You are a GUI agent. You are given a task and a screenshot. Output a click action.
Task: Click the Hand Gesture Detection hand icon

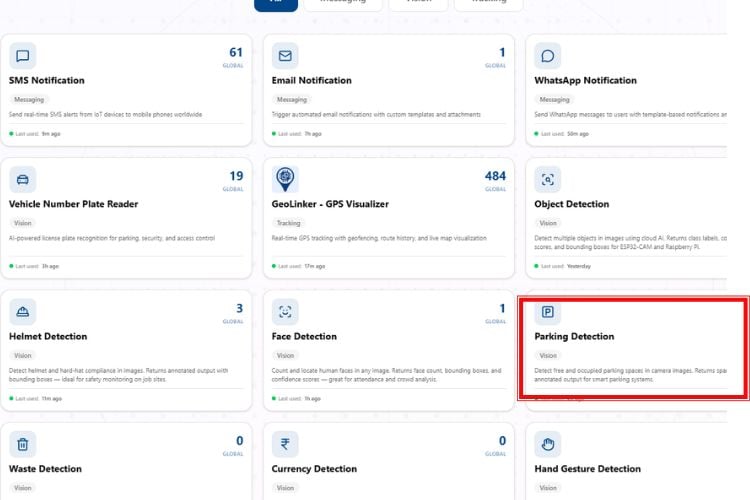click(x=548, y=444)
